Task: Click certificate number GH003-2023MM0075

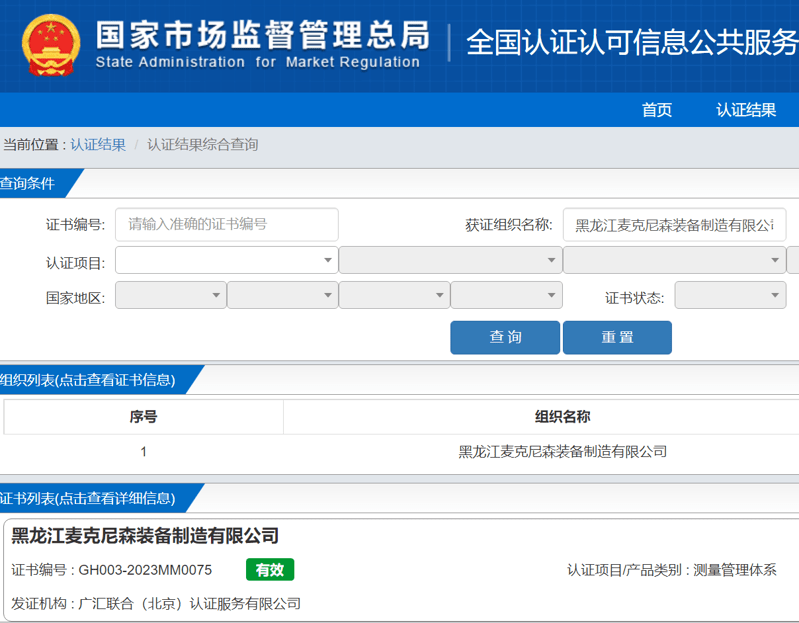Action: pos(145,570)
